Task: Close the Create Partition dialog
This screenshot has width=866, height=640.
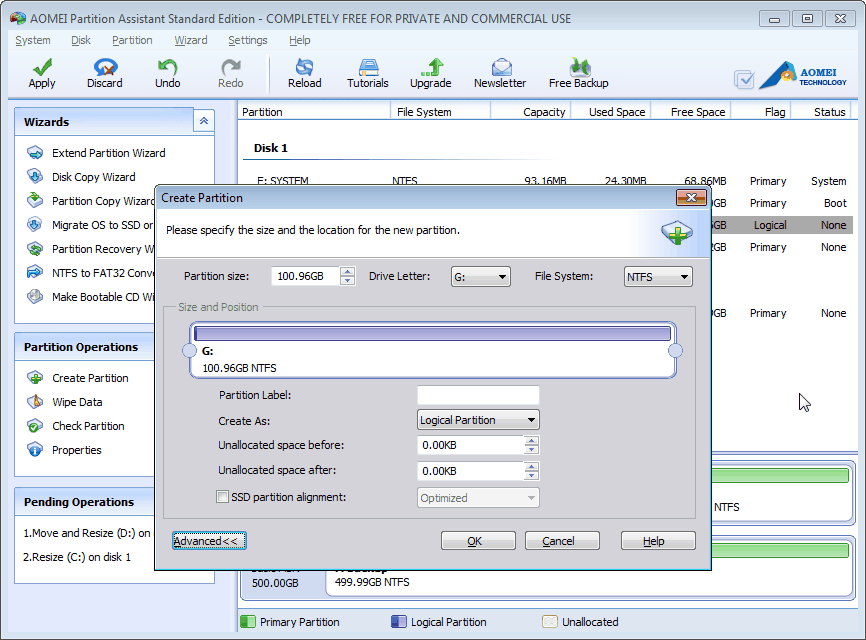Action: pos(691,198)
